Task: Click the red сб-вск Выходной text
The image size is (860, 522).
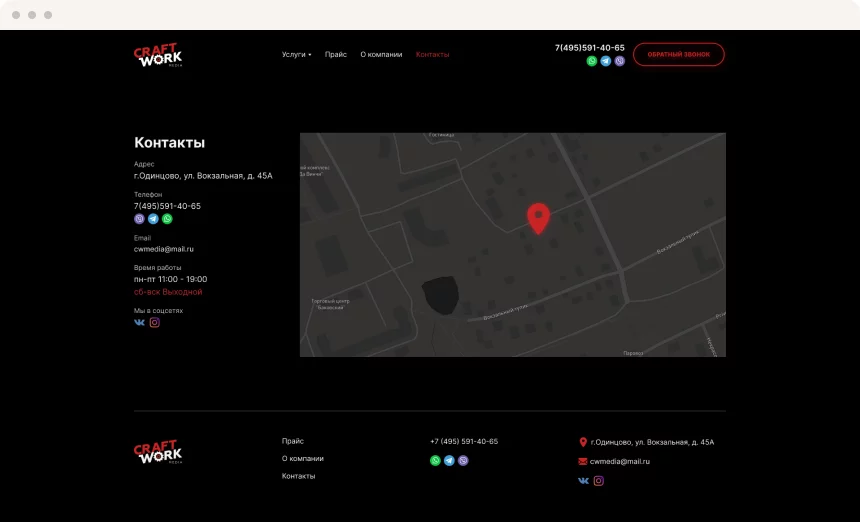Action: (168, 292)
